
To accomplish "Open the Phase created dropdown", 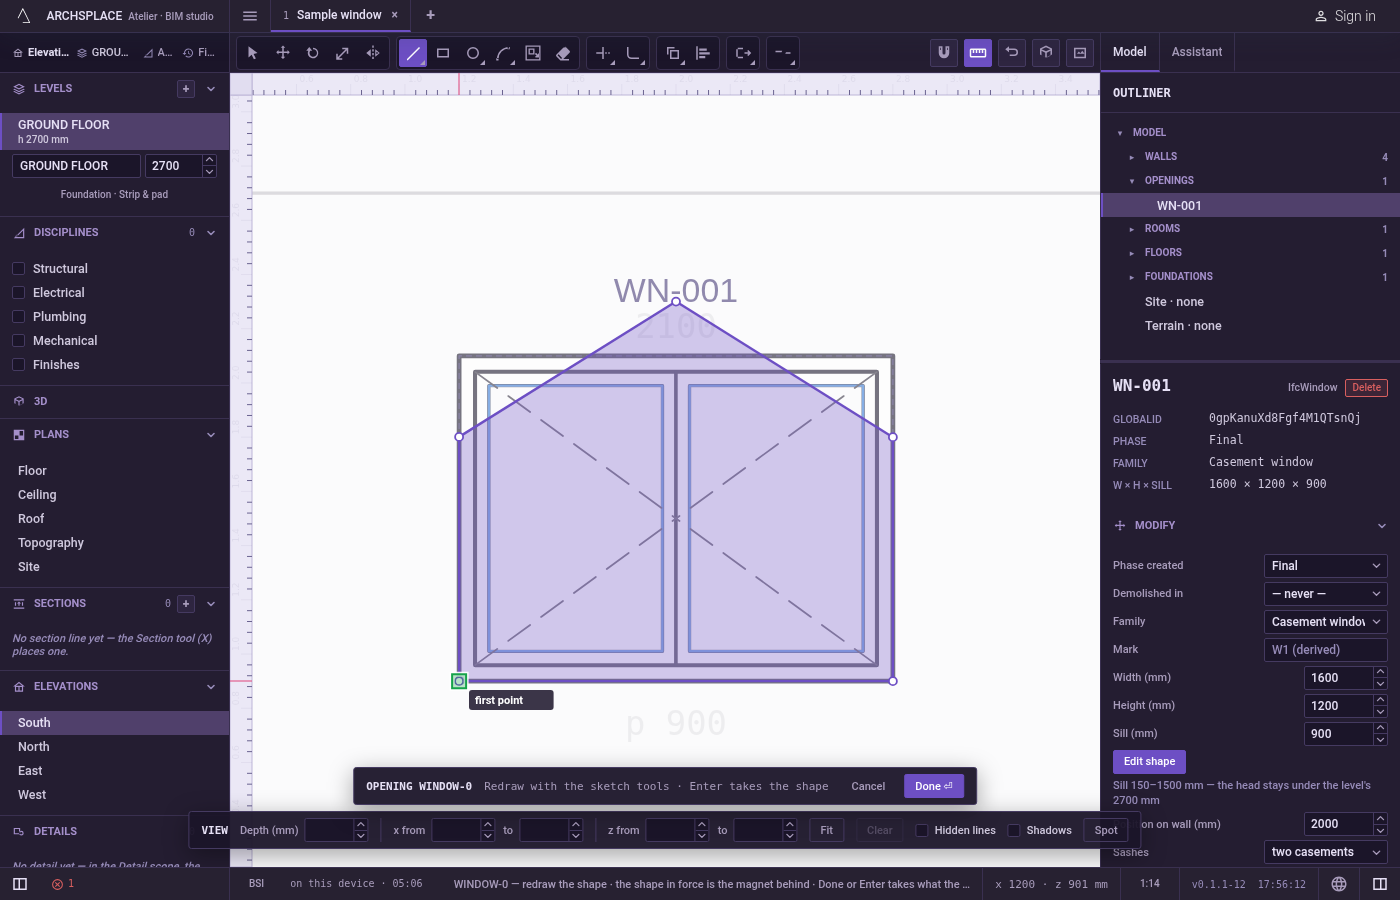I will pyautogui.click(x=1325, y=566).
